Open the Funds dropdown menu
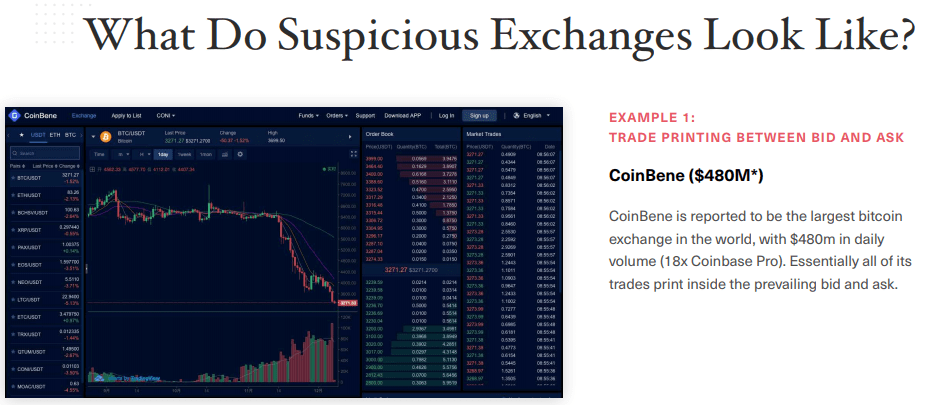Screen dimensions: 945x405 click(308, 116)
